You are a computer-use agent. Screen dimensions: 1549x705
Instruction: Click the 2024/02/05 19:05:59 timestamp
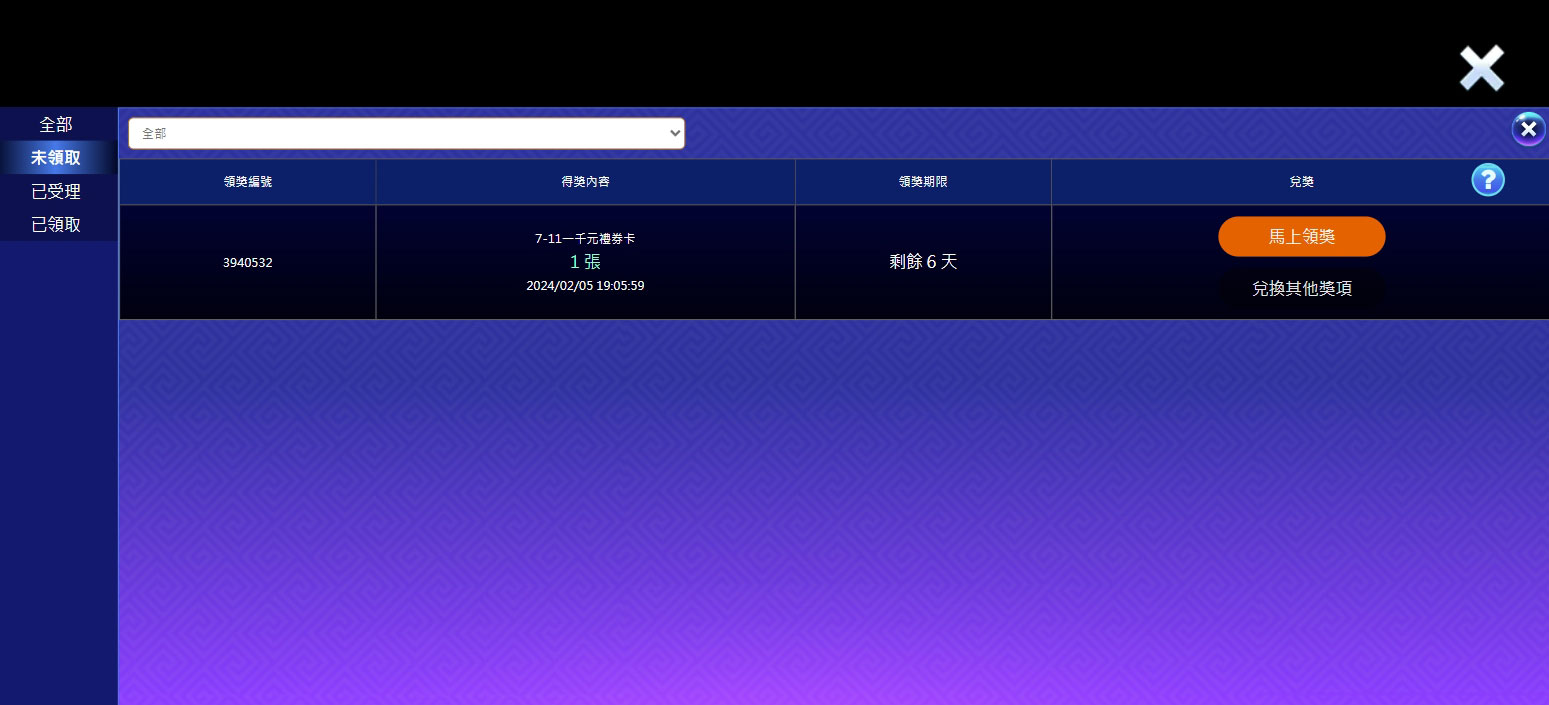click(x=585, y=286)
